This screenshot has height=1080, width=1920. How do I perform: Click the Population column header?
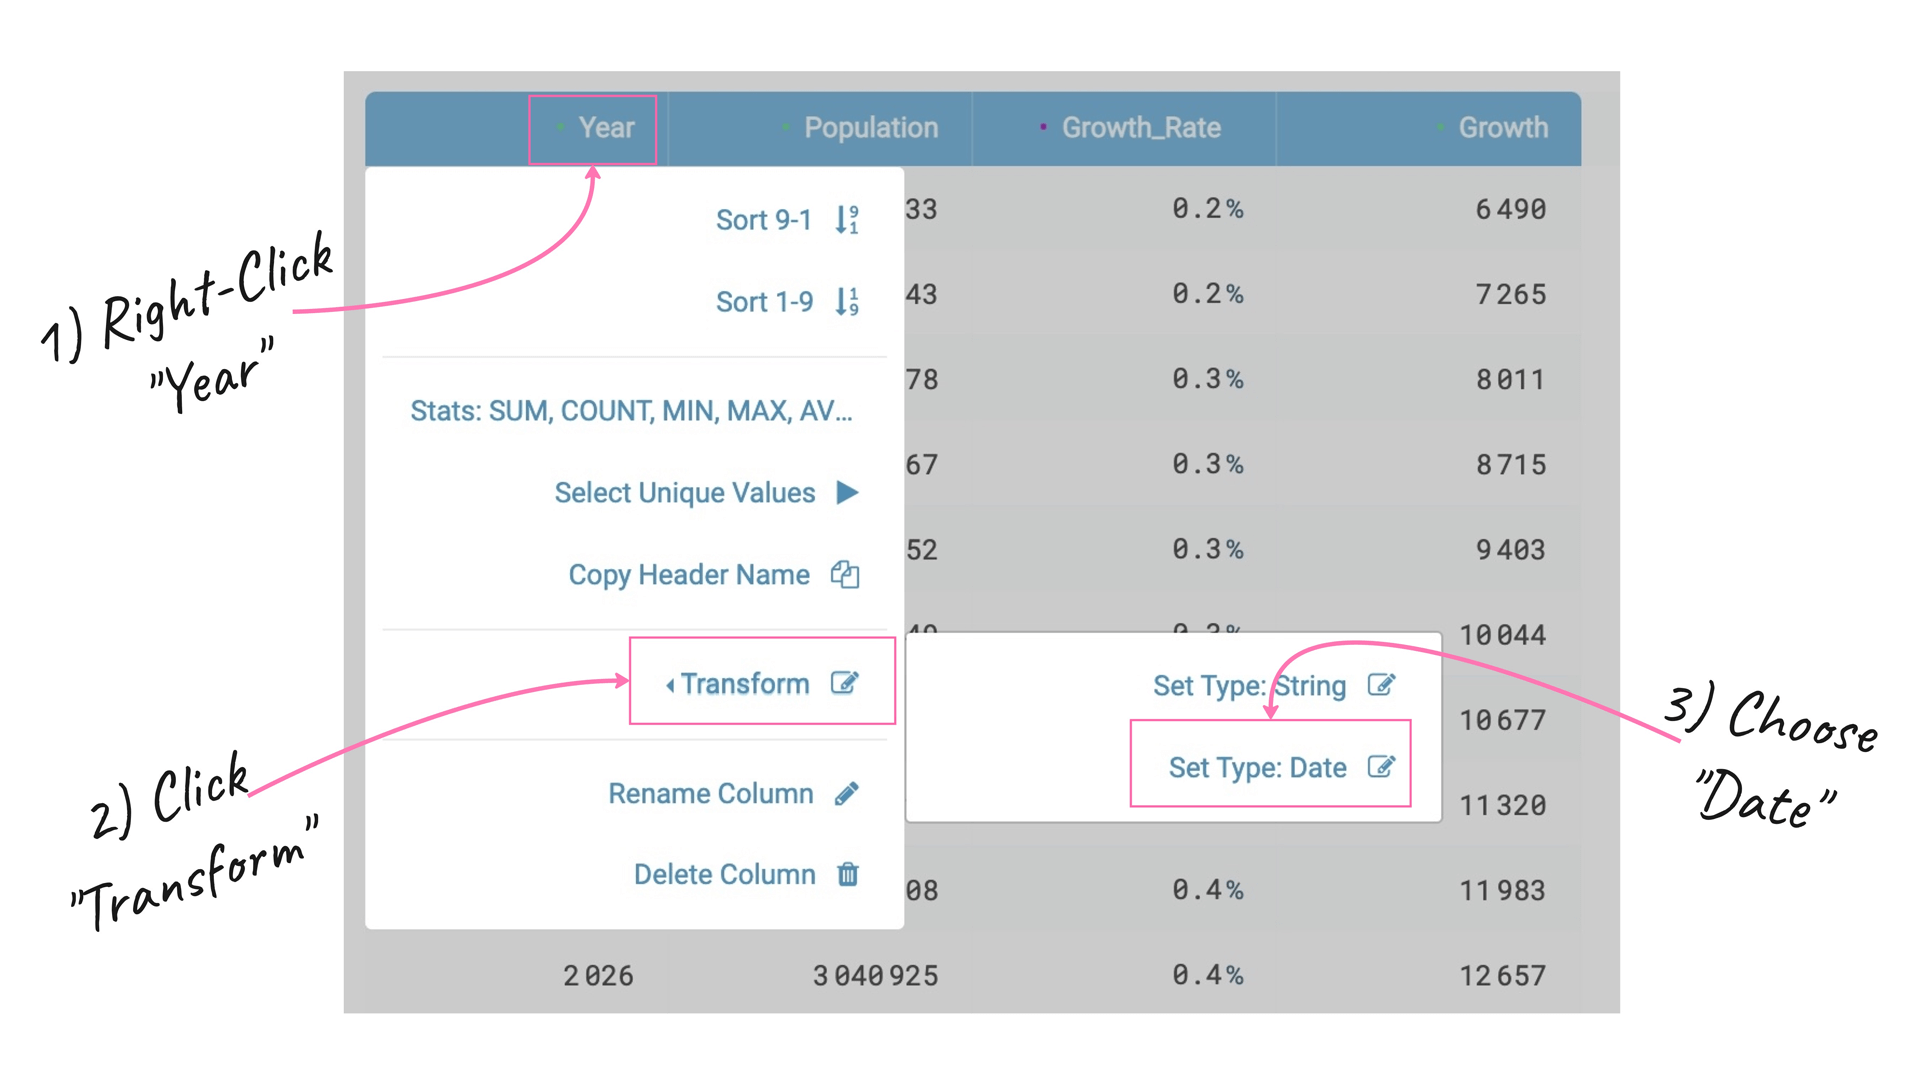pyautogui.click(x=870, y=128)
